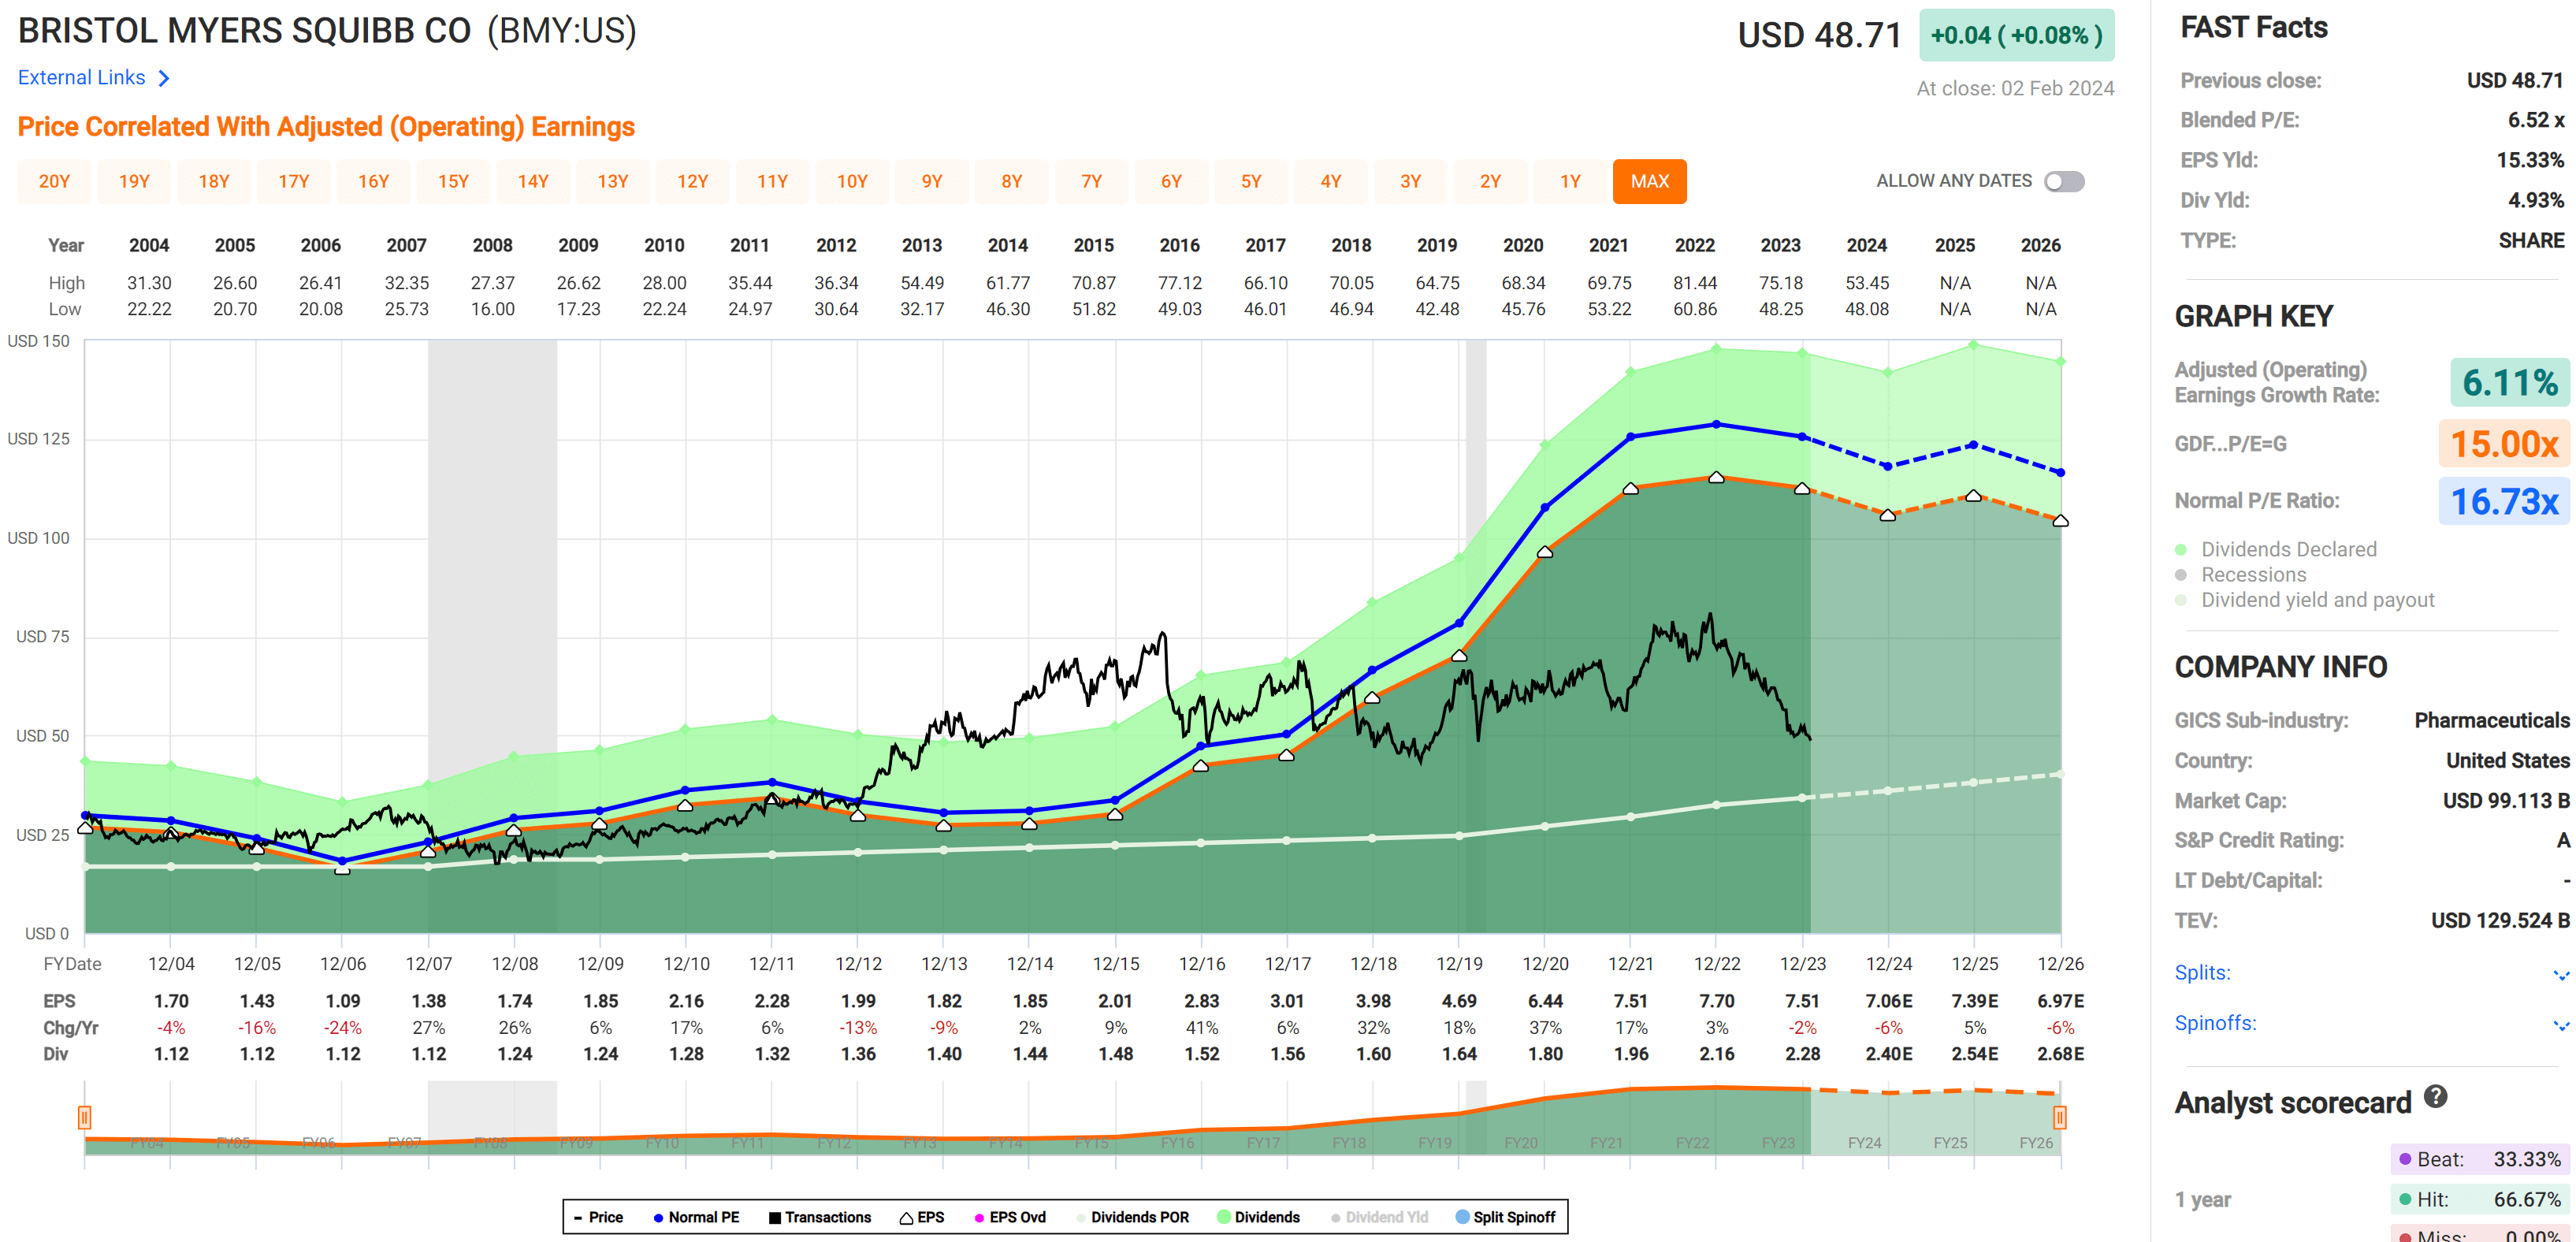Click the right range slider handle

click(x=2060, y=1117)
